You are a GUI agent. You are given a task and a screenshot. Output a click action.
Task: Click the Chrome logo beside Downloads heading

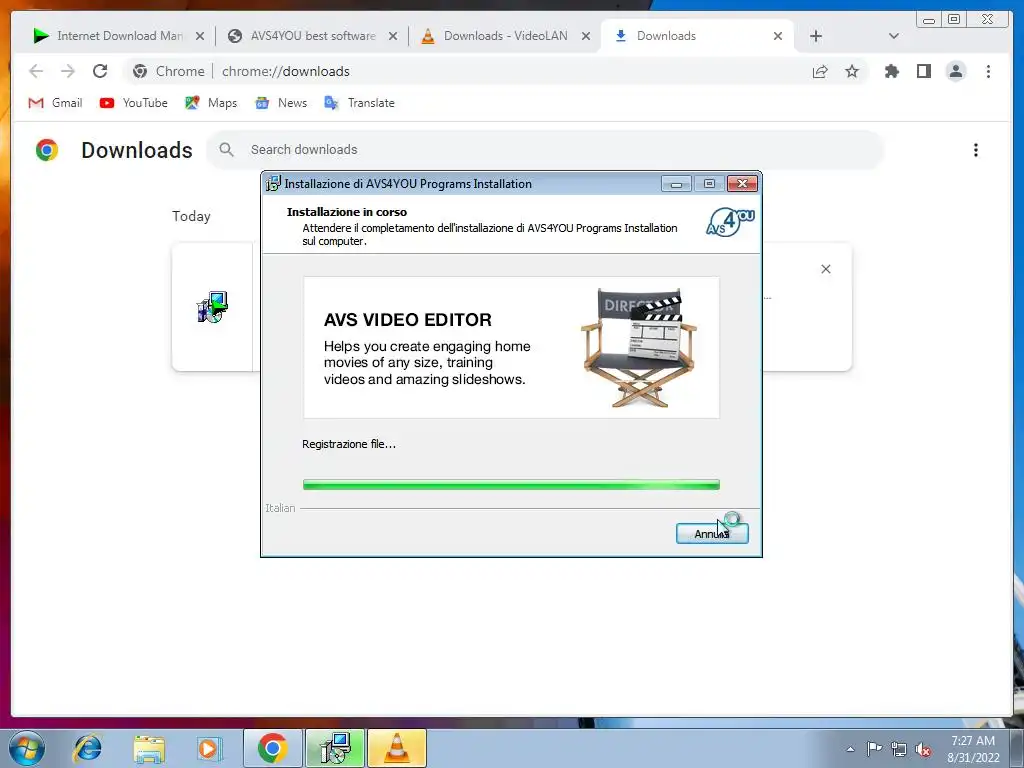[46, 150]
